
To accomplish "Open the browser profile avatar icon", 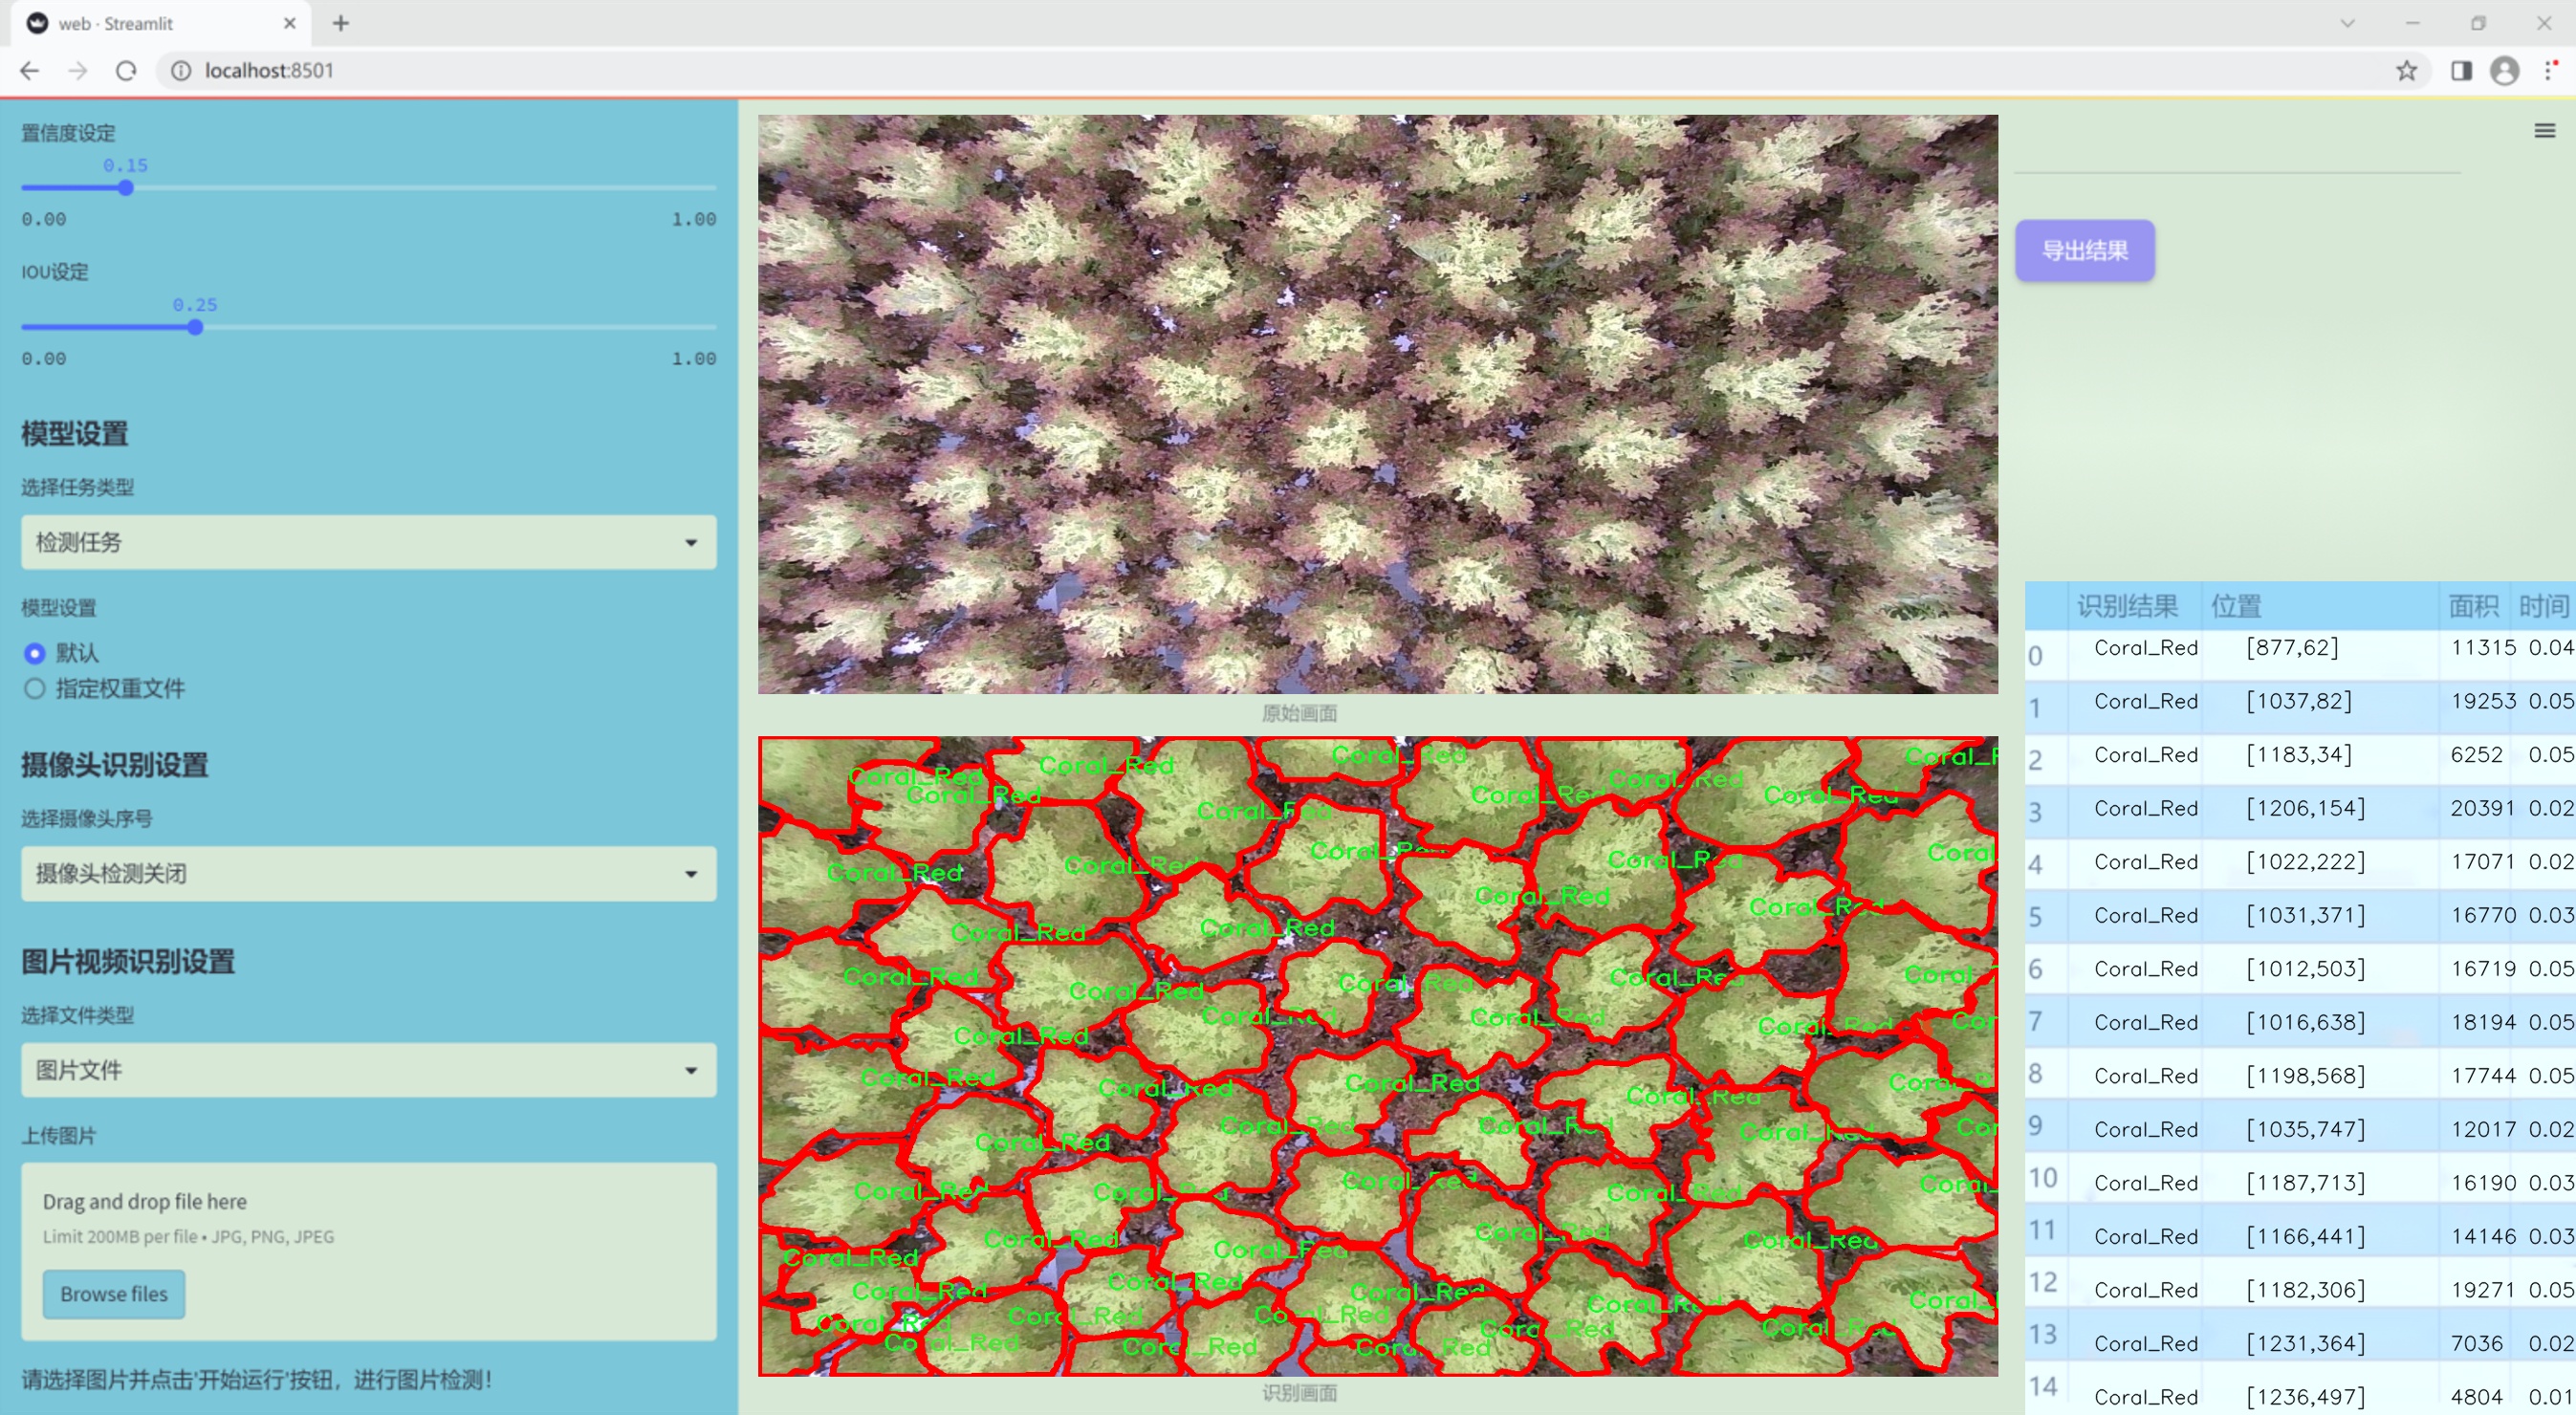I will [2504, 71].
